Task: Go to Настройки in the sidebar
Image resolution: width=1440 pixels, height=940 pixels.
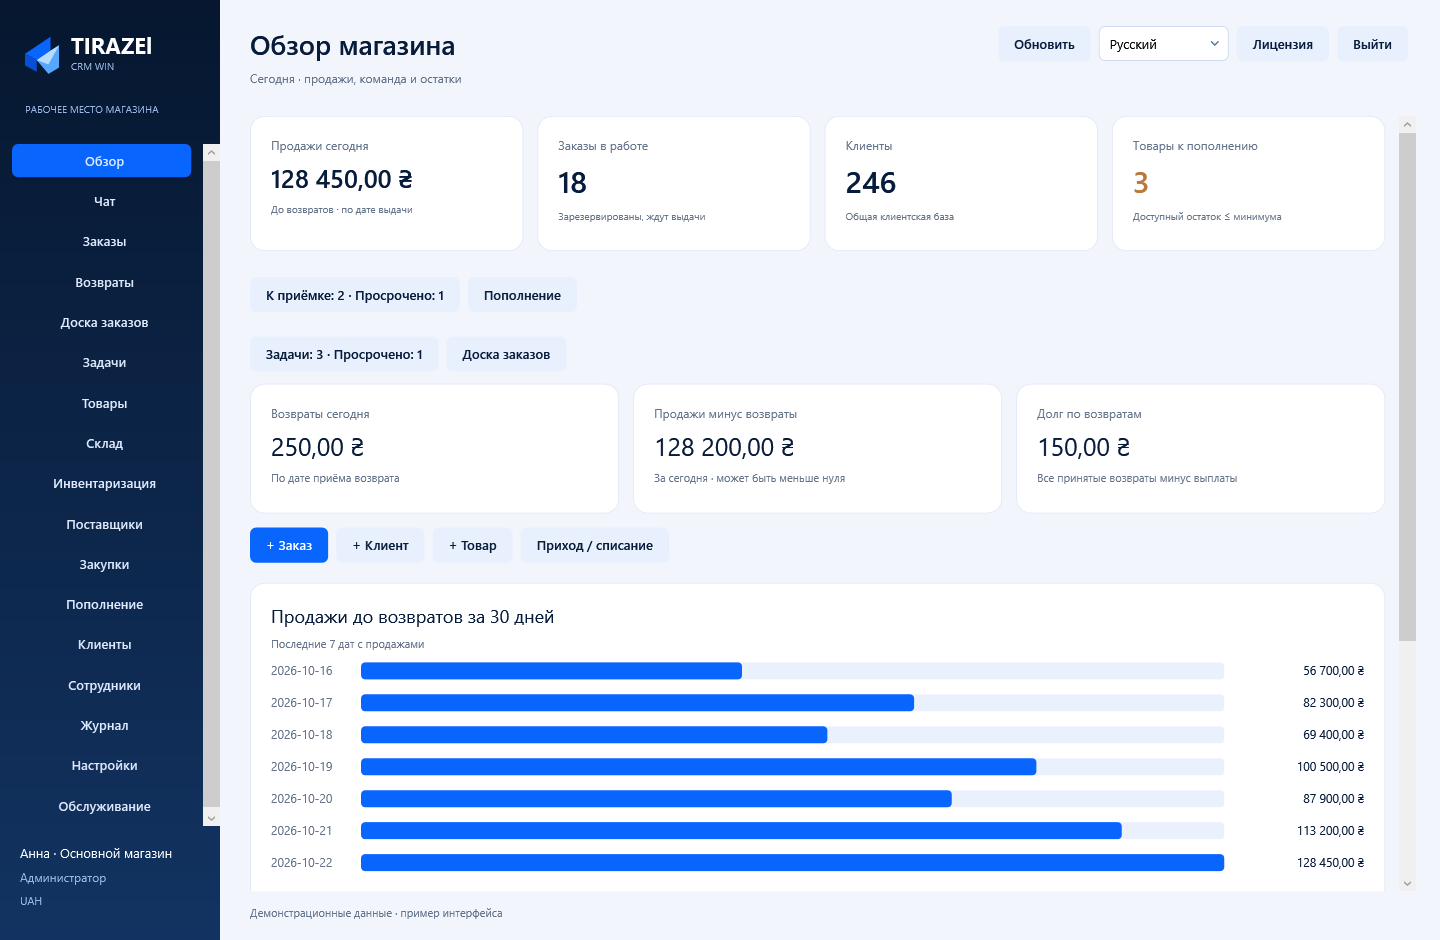Action: pyautogui.click(x=102, y=765)
